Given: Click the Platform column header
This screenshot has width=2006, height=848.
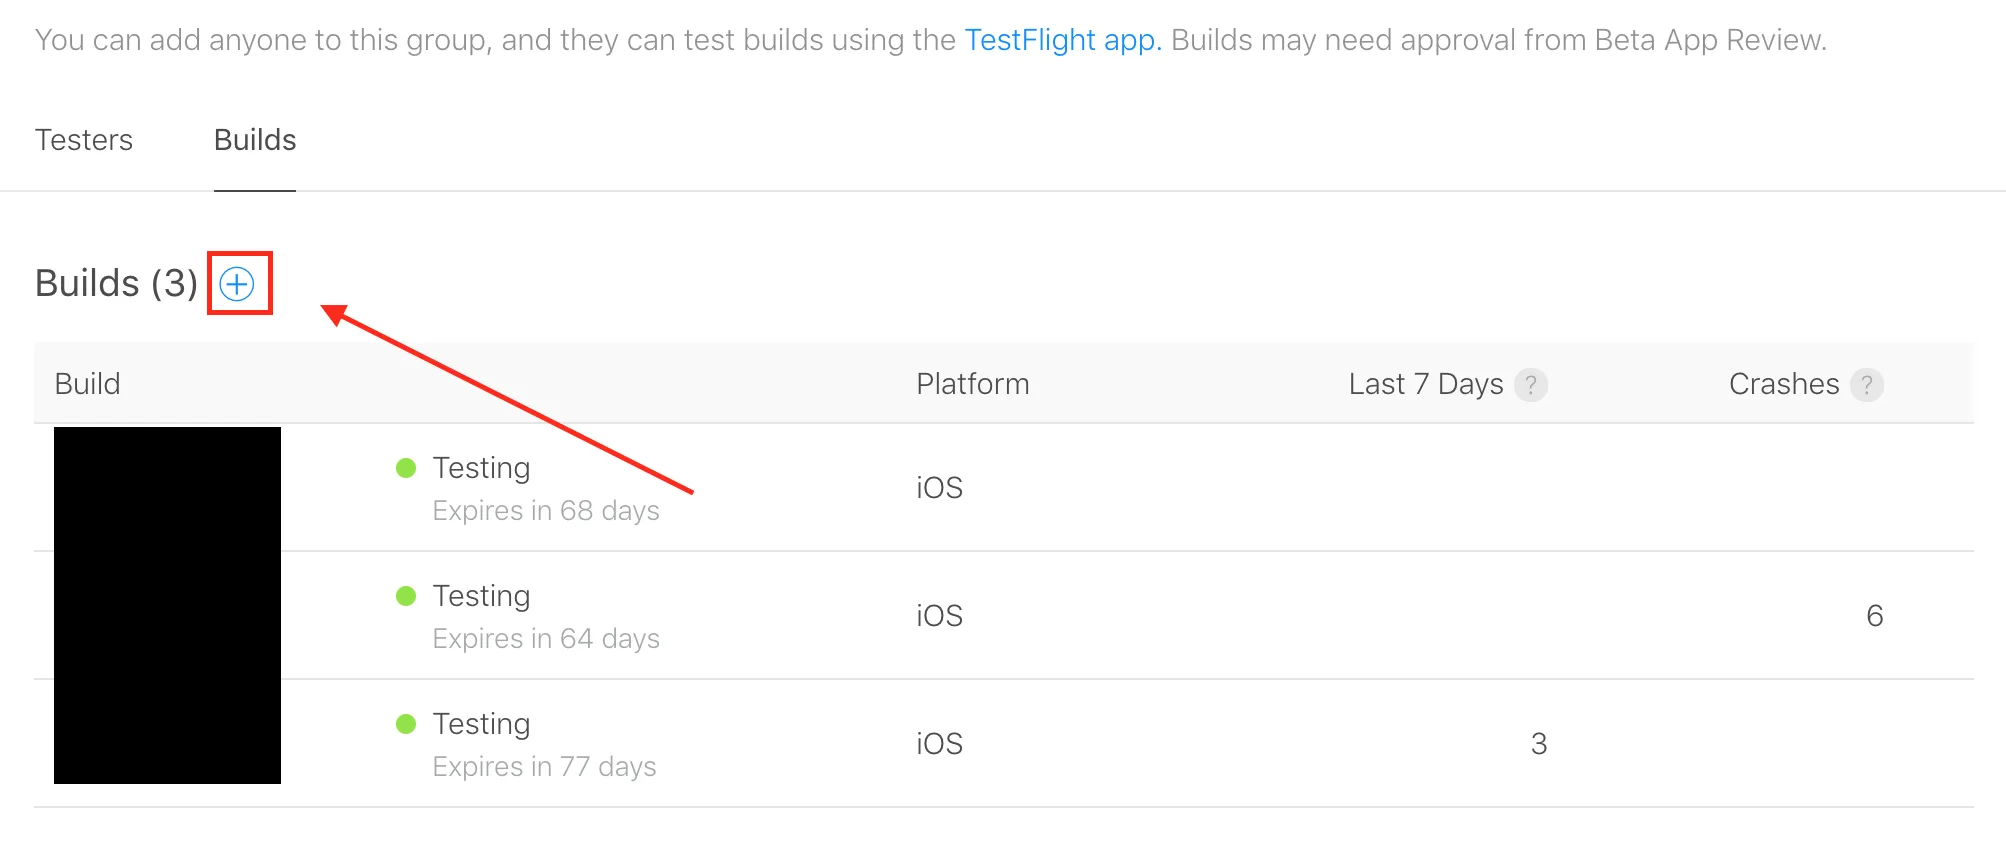Looking at the screenshot, I should pos(972,384).
